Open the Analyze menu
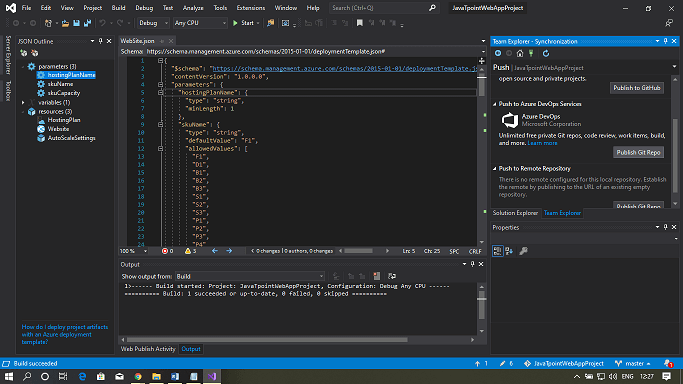This screenshot has height=384, width=683. 193,8
